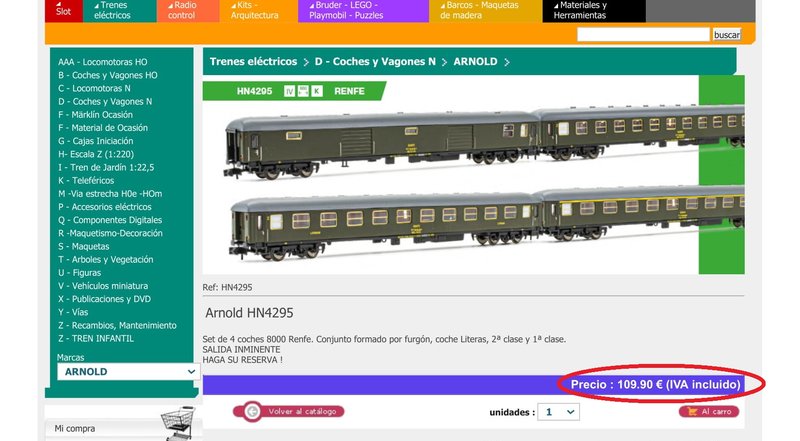Select Z - TREN INFANTIL category

point(96,338)
